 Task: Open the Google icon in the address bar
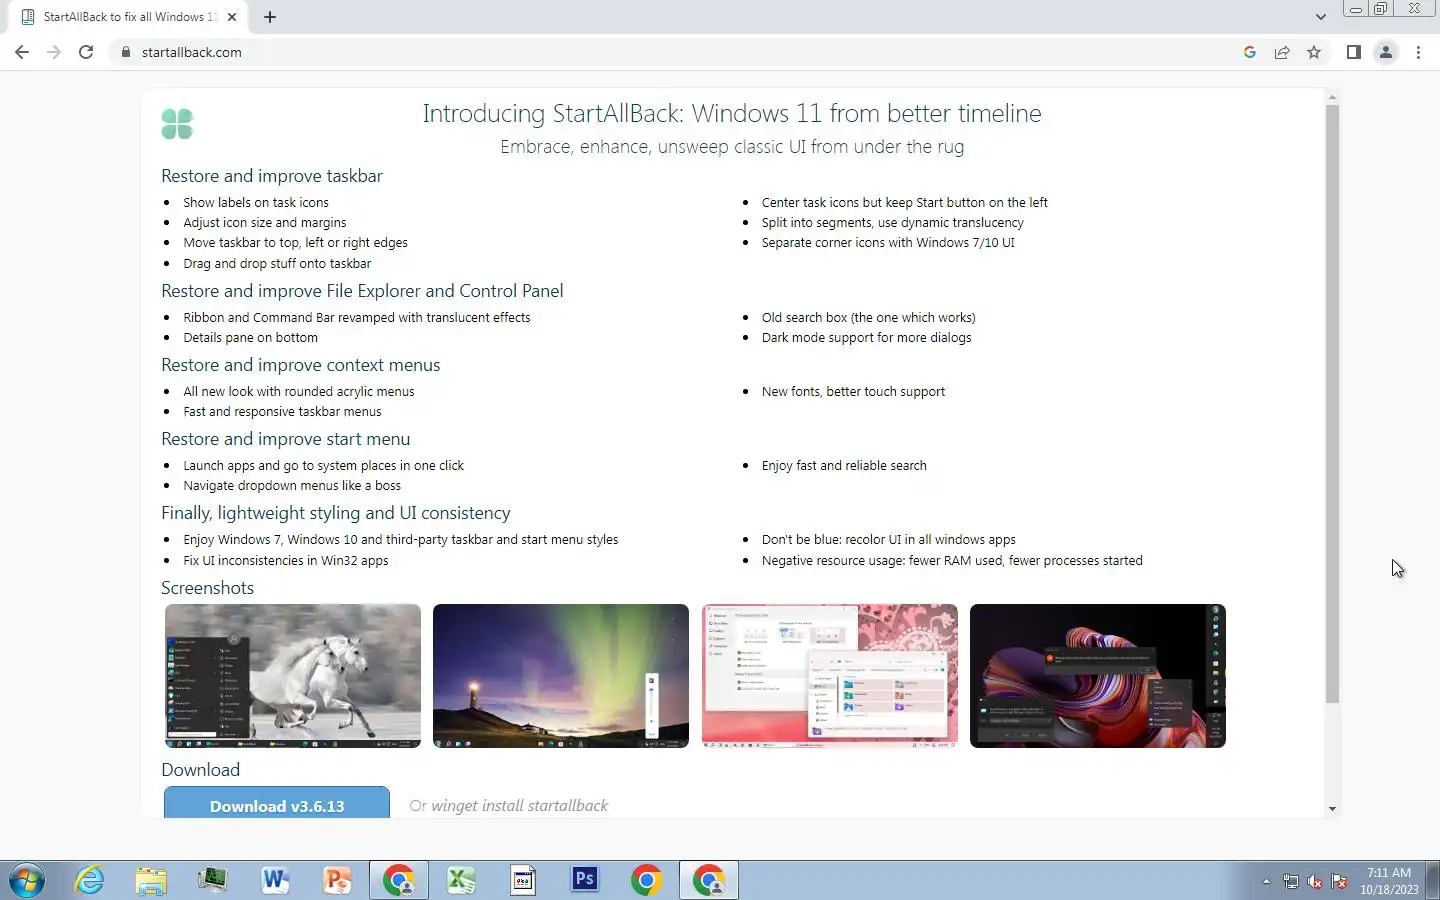click(x=1250, y=52)
